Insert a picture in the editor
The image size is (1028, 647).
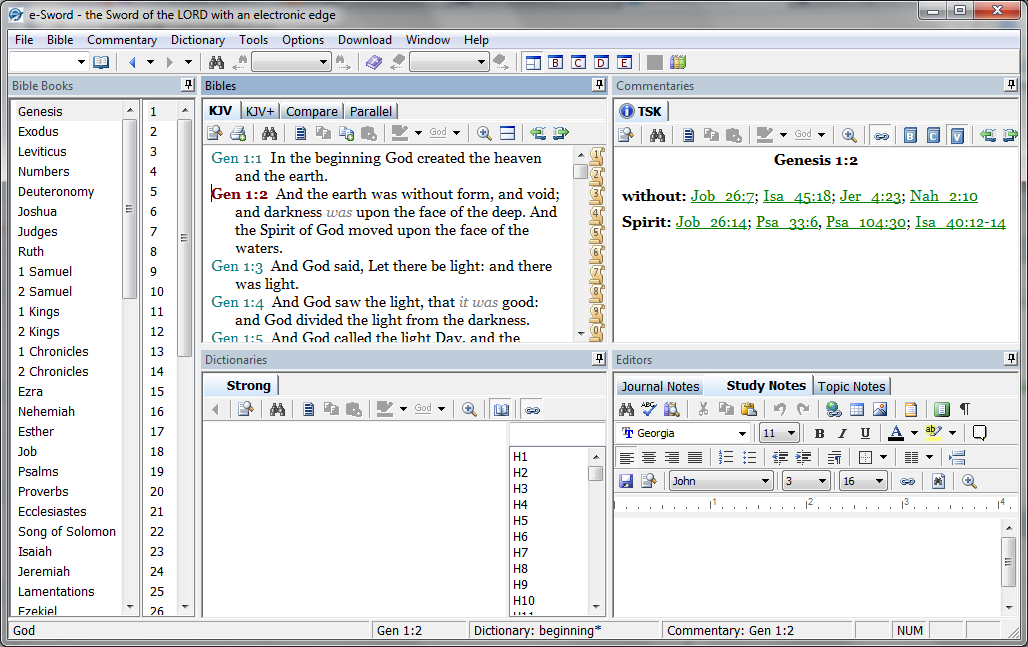(x=880, y=409)
